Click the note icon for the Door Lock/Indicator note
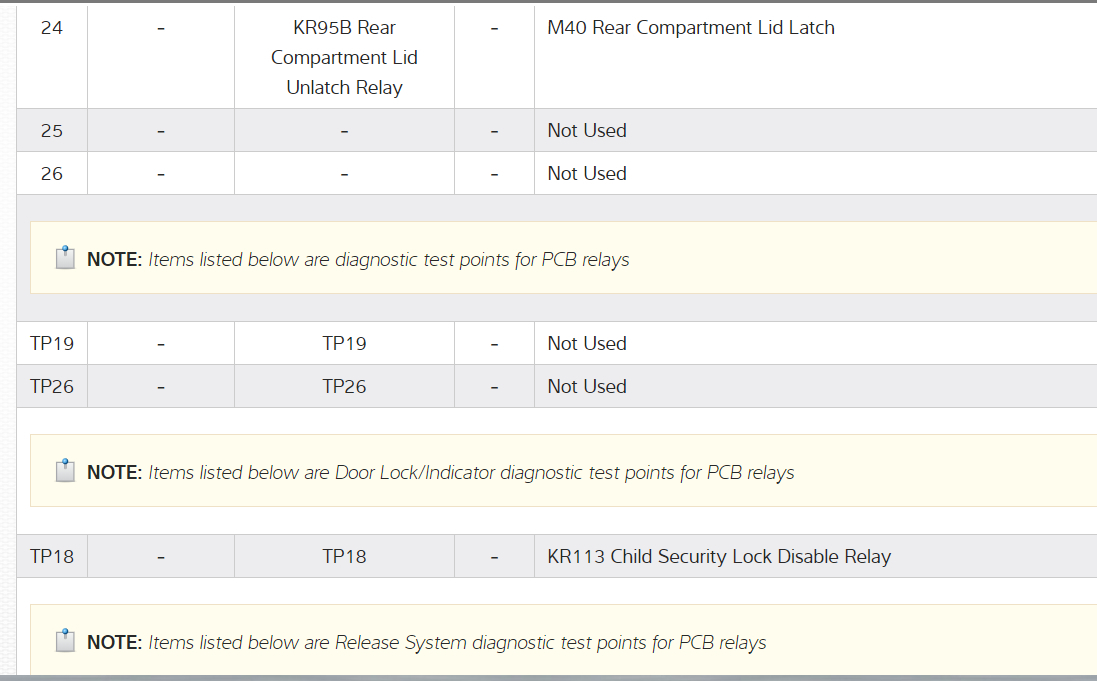This screenshot has width=1097, height=681. pos(65,471)
